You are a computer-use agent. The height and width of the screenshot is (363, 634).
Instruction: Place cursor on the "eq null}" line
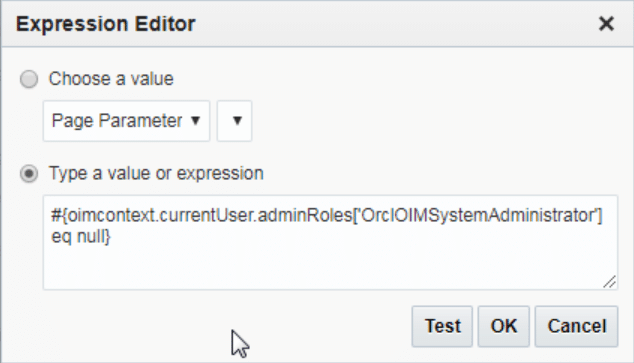click(x=81, y=236)
